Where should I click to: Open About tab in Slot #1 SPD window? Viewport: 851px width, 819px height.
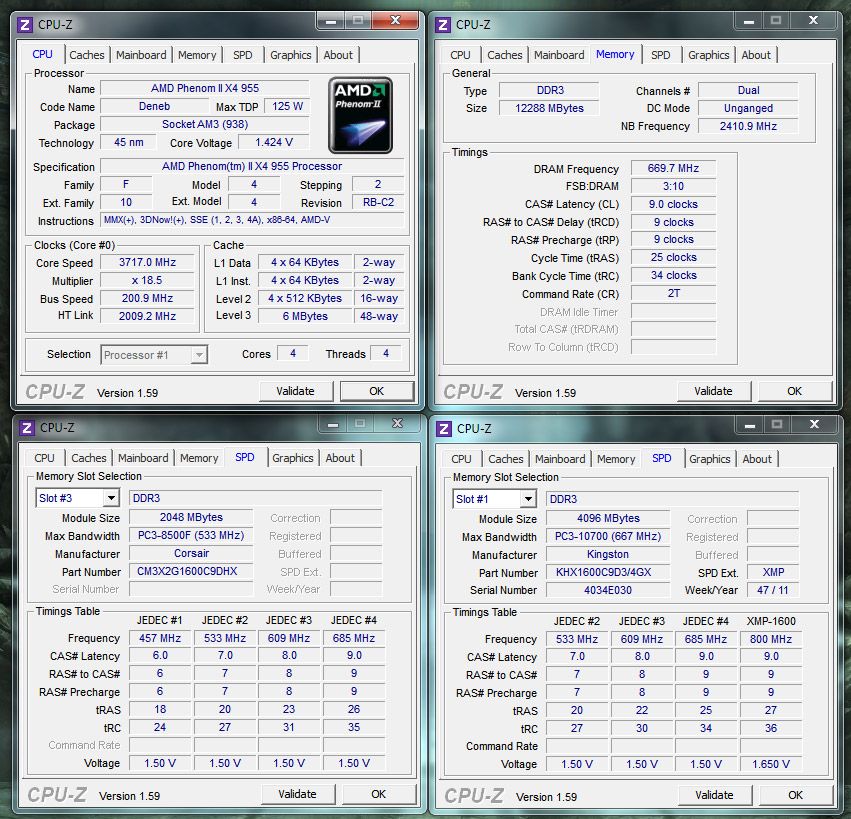(757, 459)
